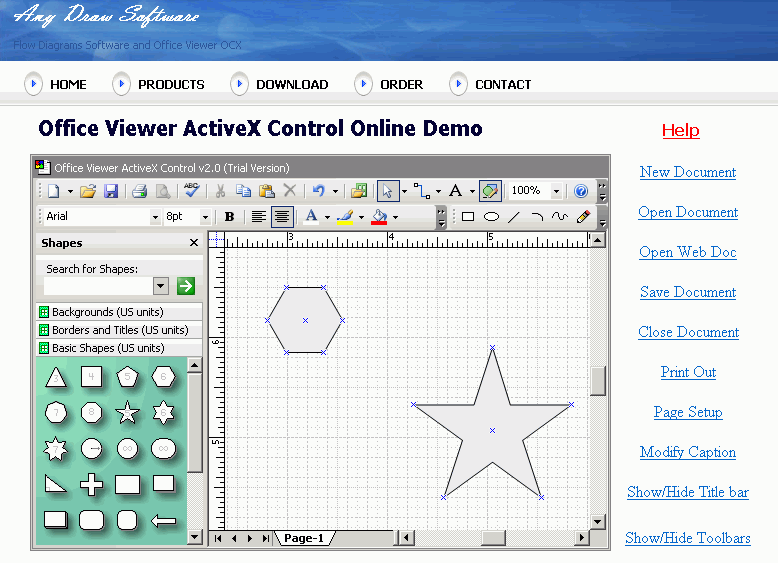Toggle the Shapes window button

tap(490, 191)
